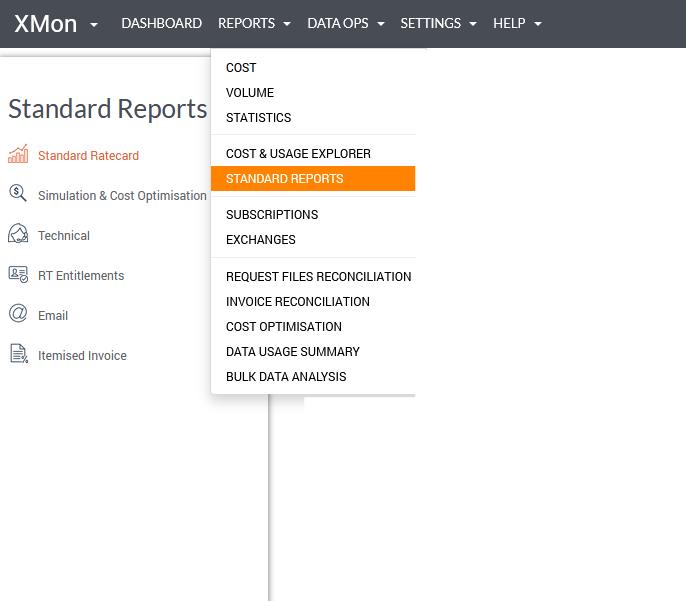Viewport: 686px width, 601px height.
Task: Choose Standard Reports menu entry
Action: pyautogui.click(x=284, y=179)
